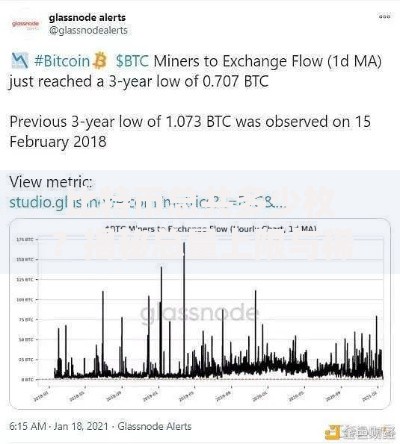This screenshot has width=400, height=444.
Task: Open the glassnode alerts profile avatar
Action: (x=26, y=24)
